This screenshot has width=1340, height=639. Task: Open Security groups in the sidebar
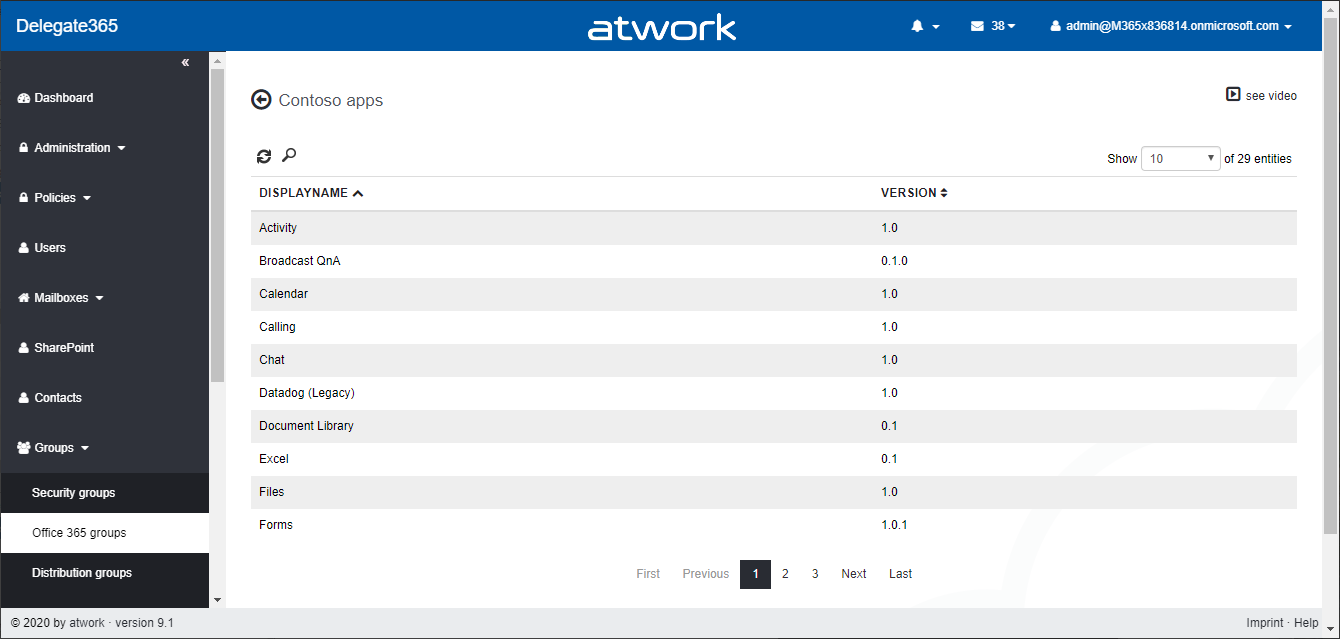(73, 493)
